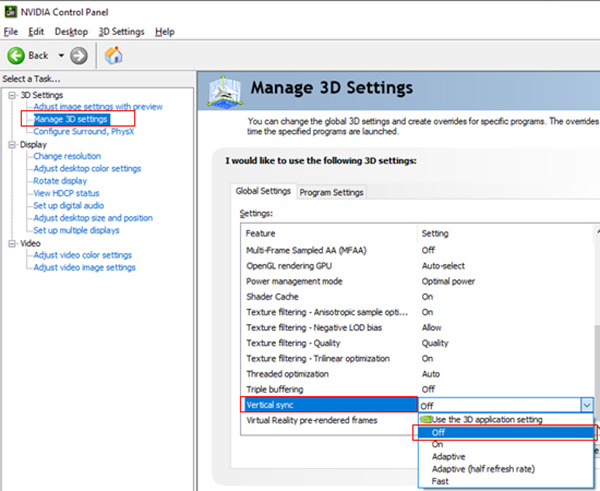Click the NVIDIA logo in title bar
The height and width of the screenshot is (491, 600).
pyautogui.click(x=9, y=11)
